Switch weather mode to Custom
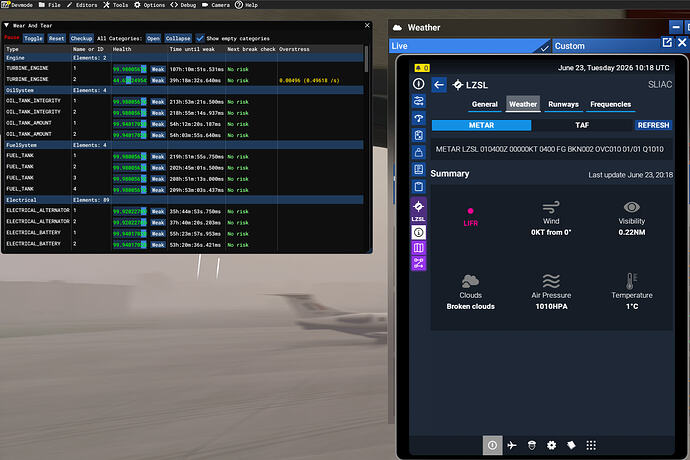The width and height of the screenshot is (690, 460). [607, 46]
